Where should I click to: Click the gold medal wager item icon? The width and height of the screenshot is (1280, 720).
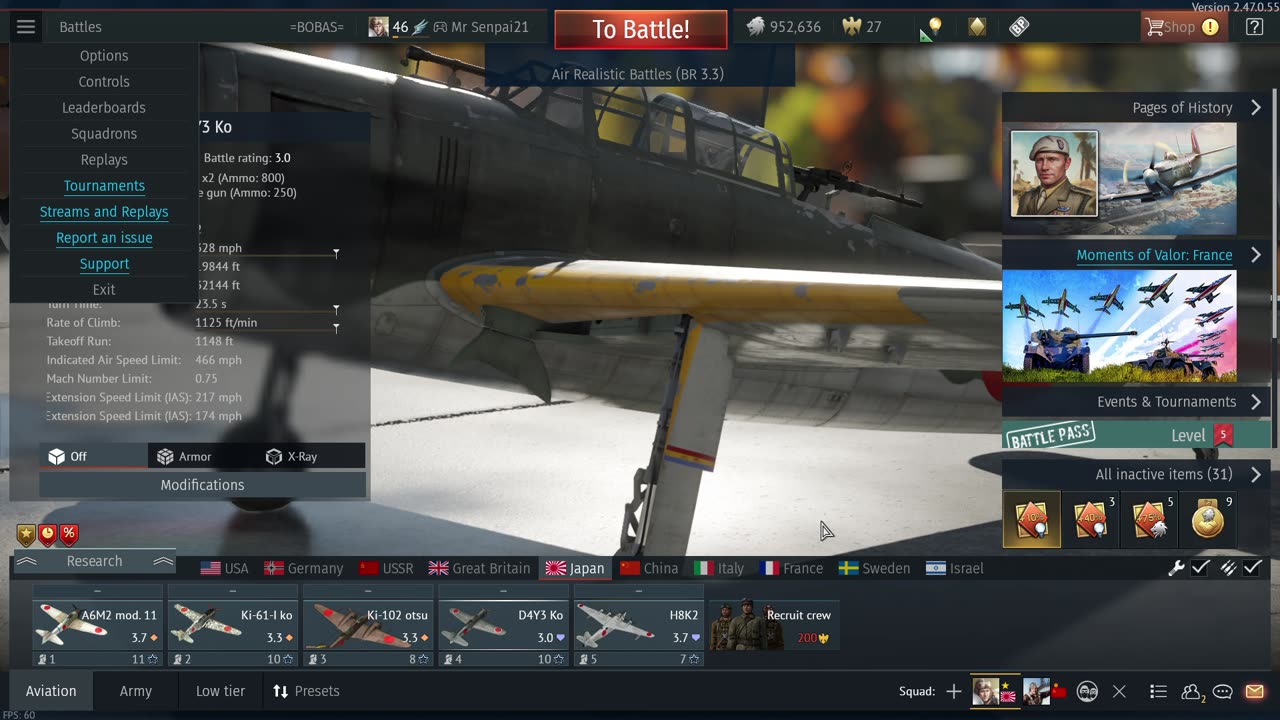click(1207, 519)
